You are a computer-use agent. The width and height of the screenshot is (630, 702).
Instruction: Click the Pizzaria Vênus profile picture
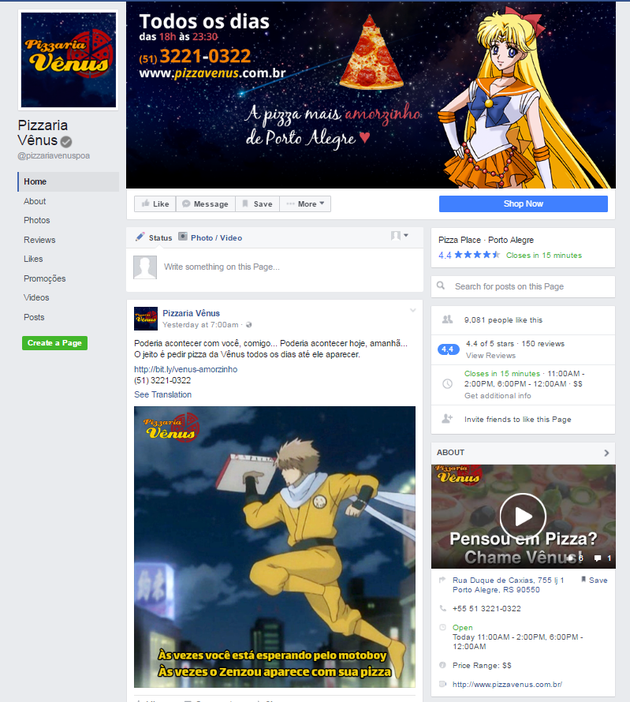pyautogui.click(x=68, y=60)
